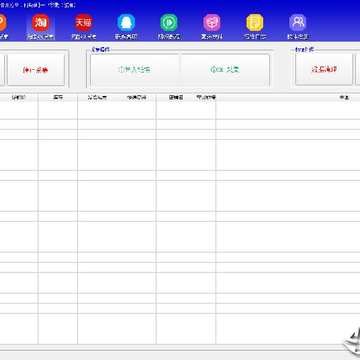
Task: Open the blue QQ penguin icon
Action: click(x=126, y=23)
